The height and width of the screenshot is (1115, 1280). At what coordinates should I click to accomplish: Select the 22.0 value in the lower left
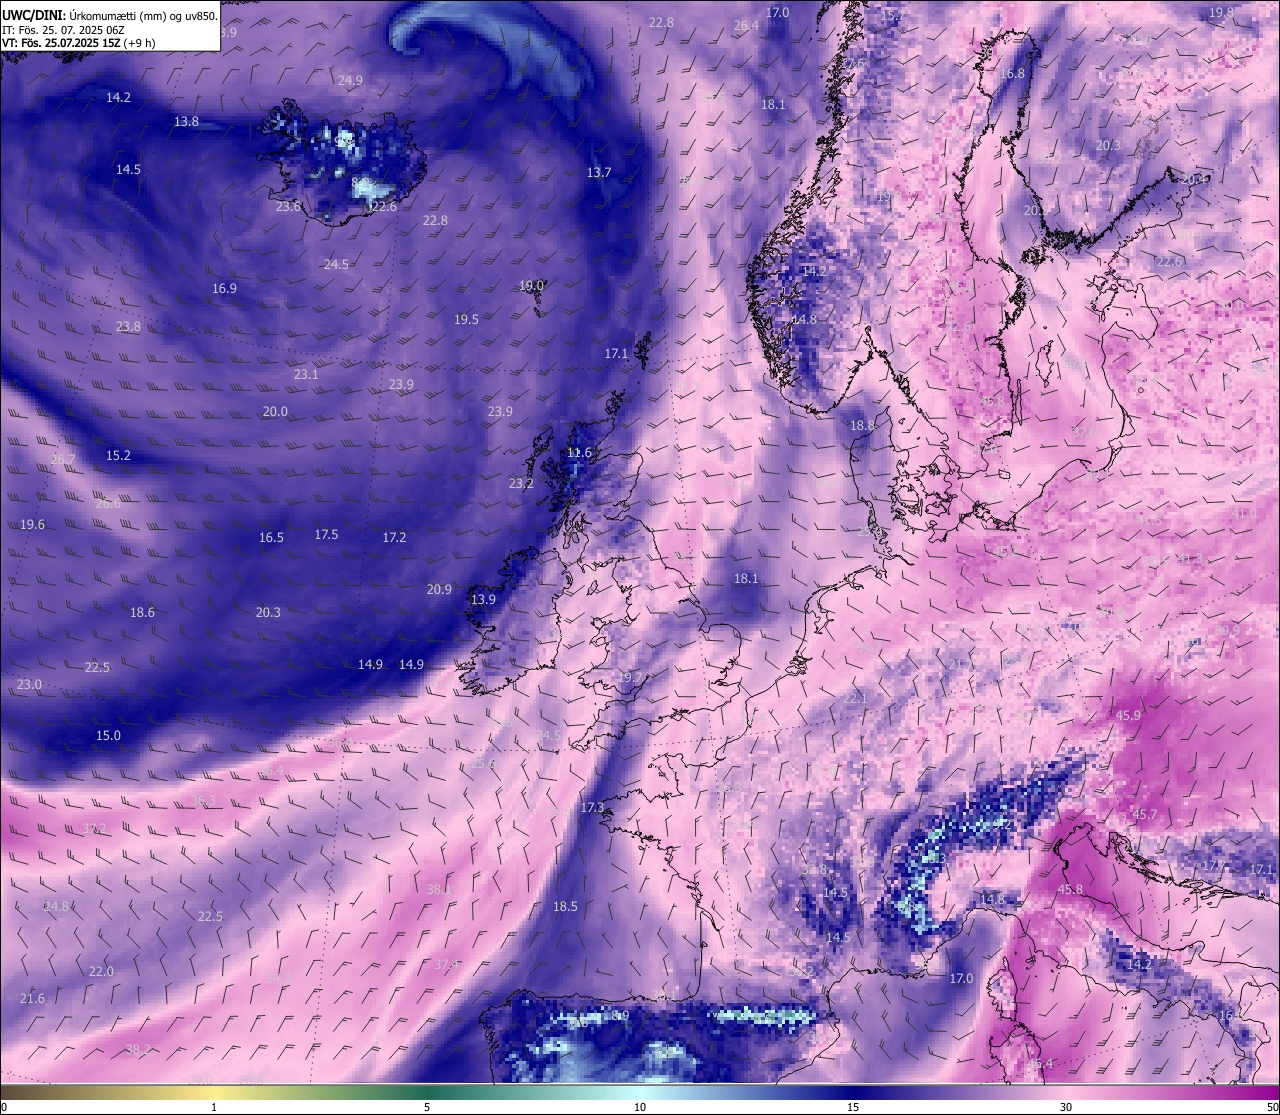(x=101, y=971)
